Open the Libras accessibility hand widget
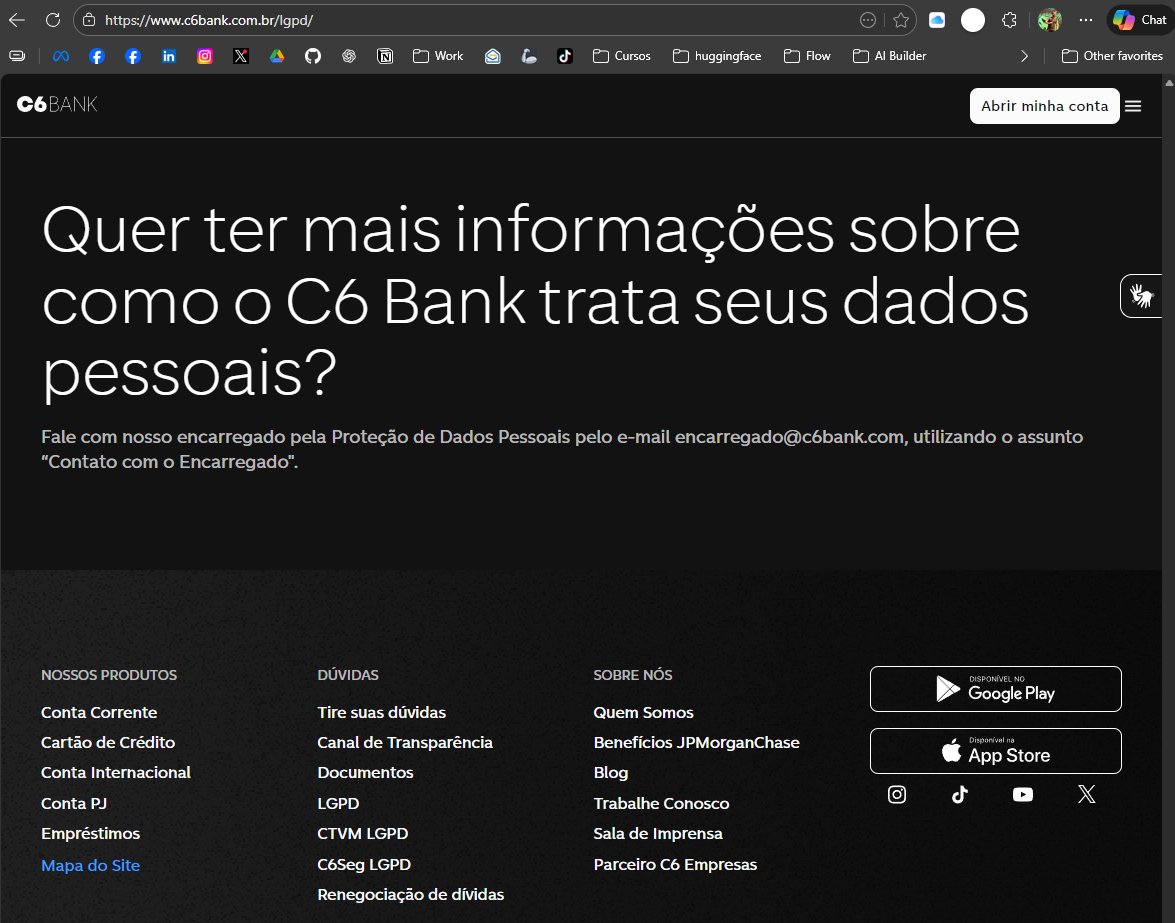This screenshot has width=1175, height=923. (x=1141, y=296)
